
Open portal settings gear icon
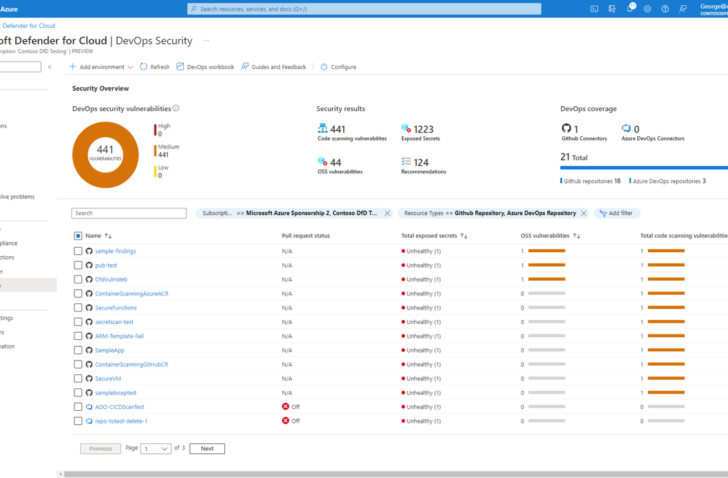[647, 9]
